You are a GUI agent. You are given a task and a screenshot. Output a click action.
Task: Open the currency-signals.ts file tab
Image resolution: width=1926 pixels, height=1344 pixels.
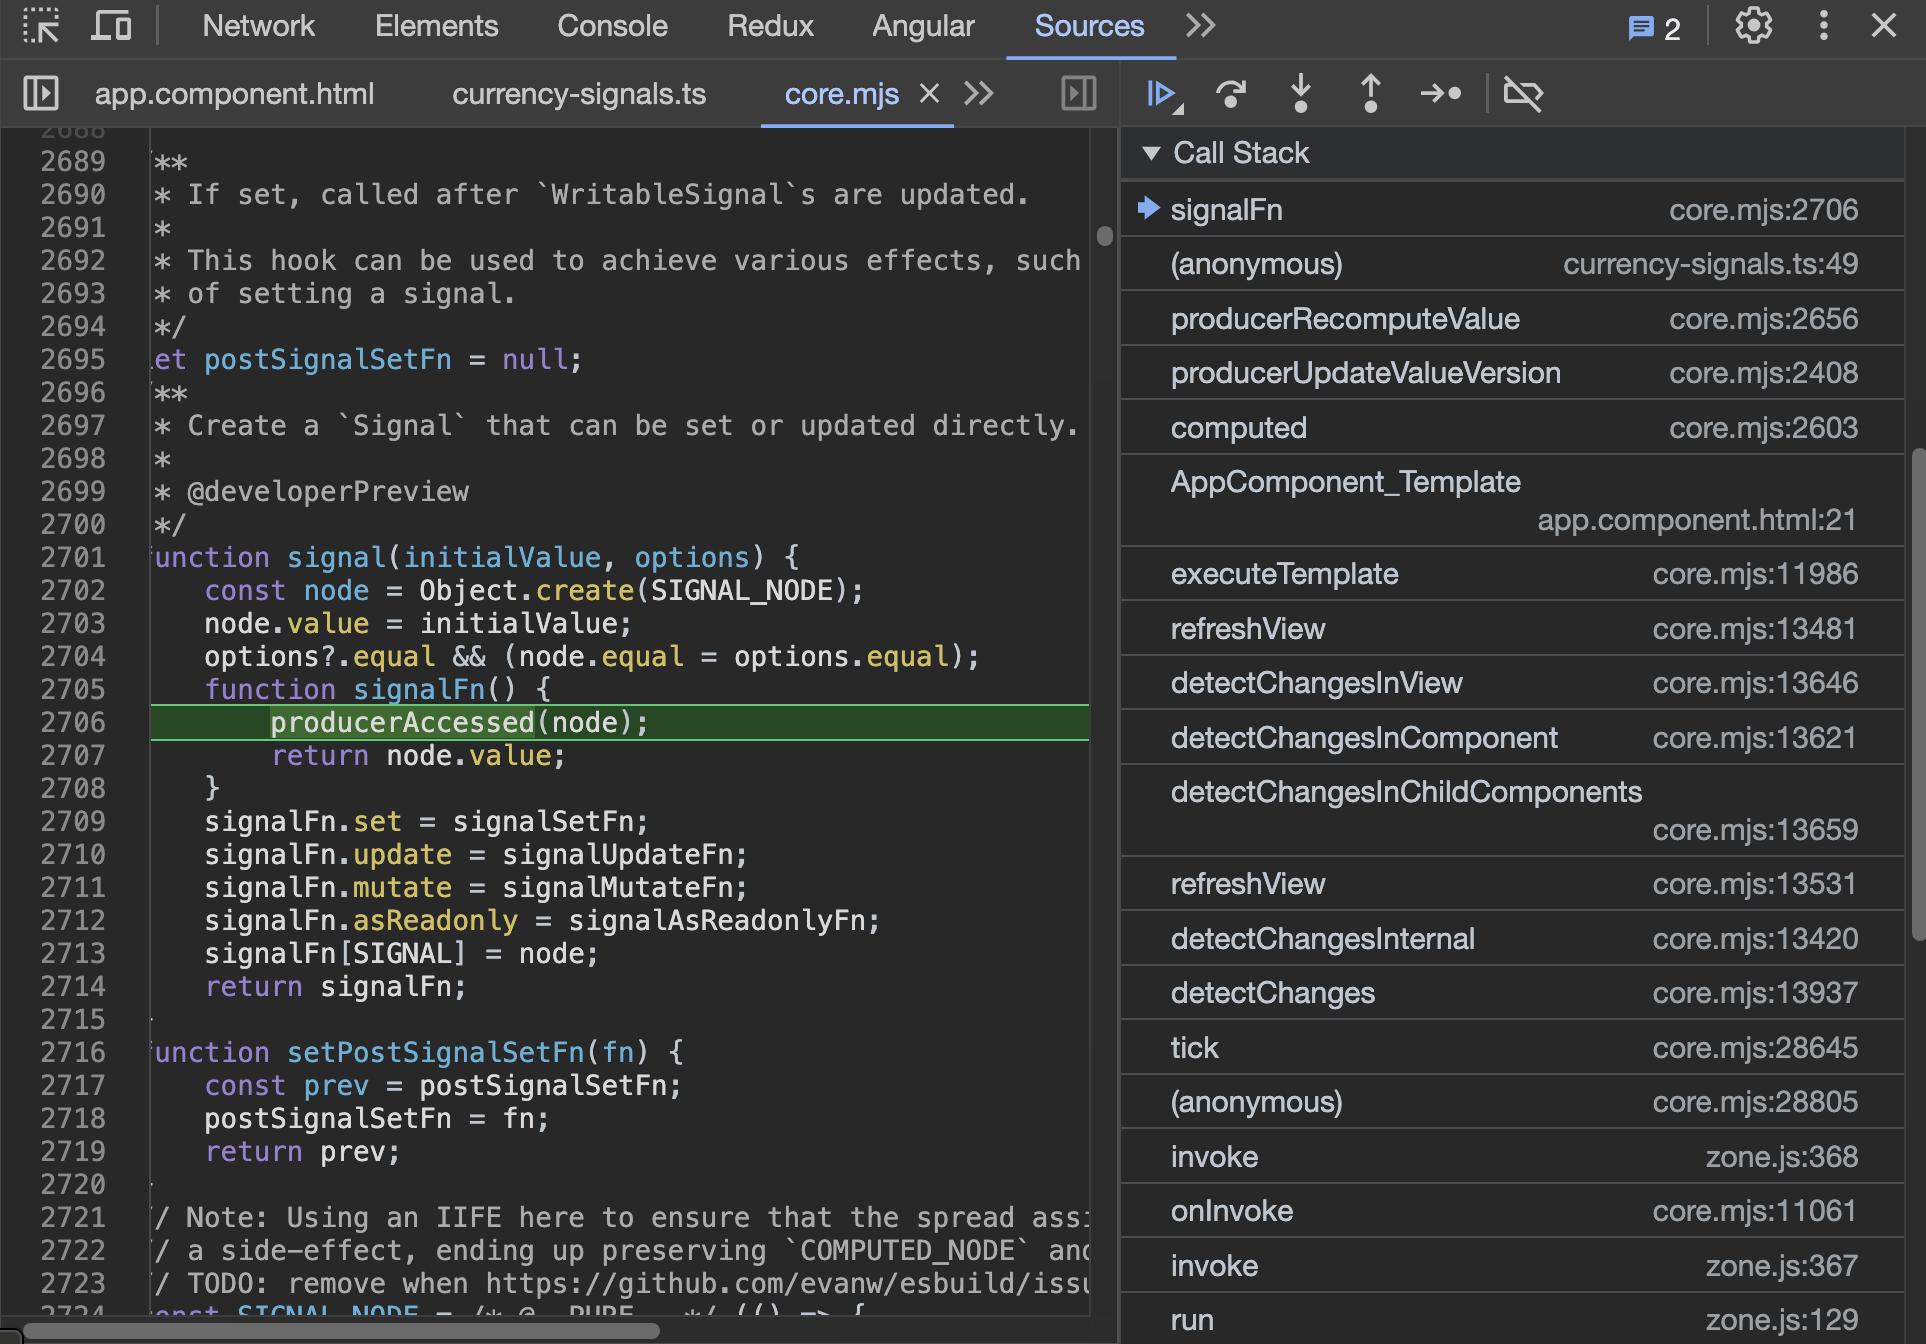(x=578, y=94)
